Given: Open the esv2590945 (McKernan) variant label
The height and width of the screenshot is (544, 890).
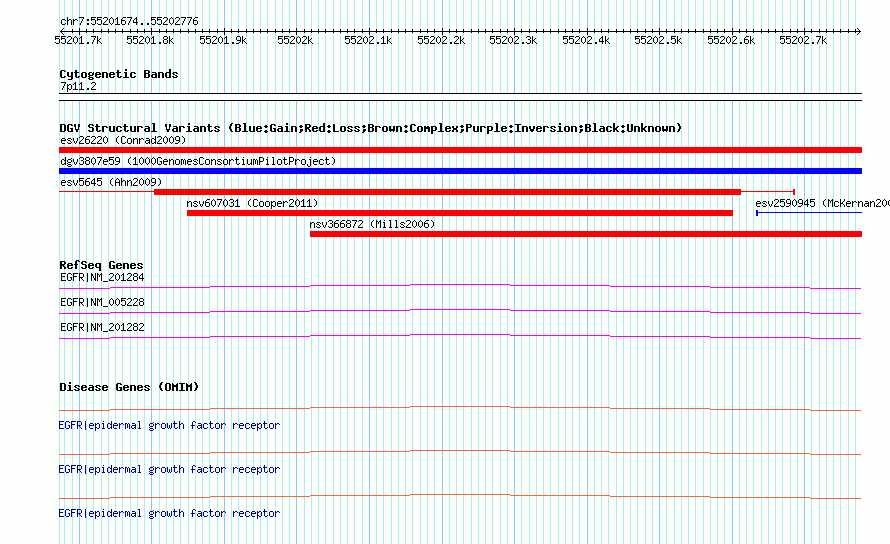Looking at the screenshot, I should tap(822, 203).
